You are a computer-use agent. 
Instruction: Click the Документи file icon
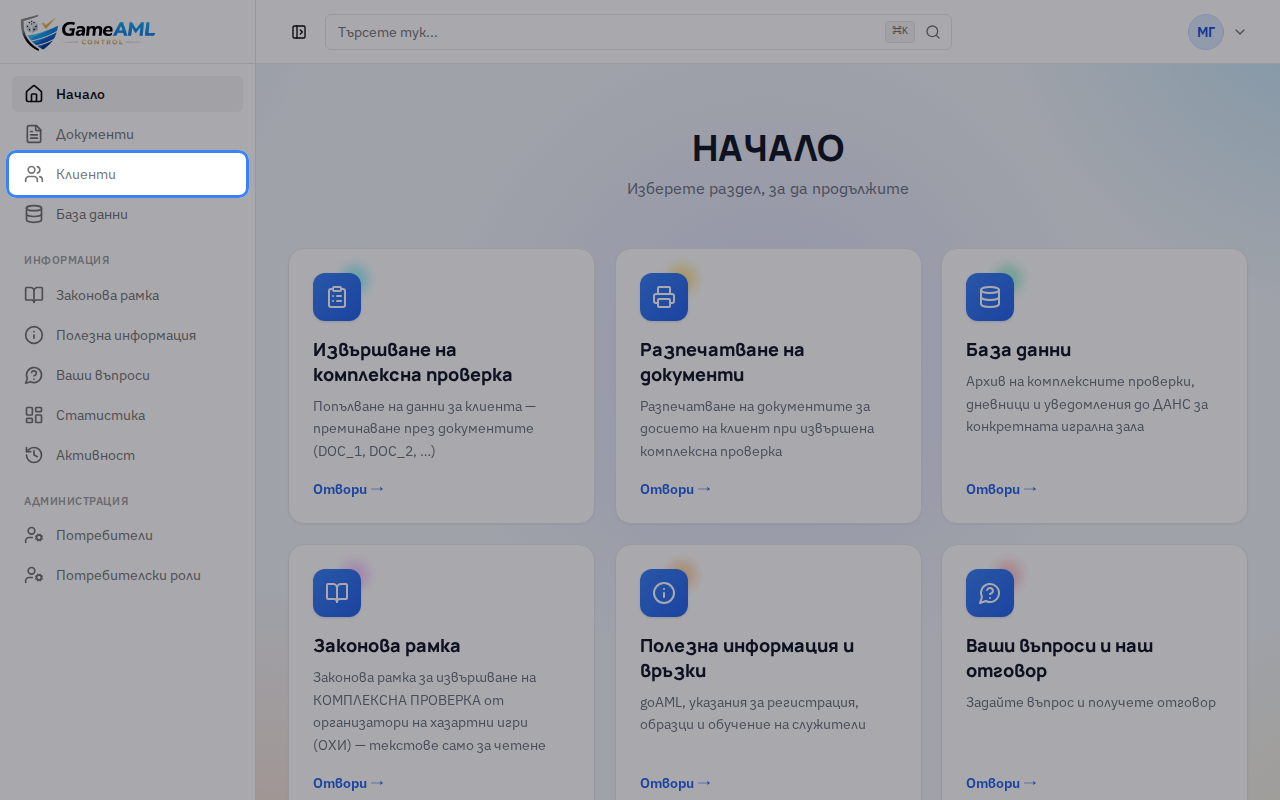click(34, 134)
